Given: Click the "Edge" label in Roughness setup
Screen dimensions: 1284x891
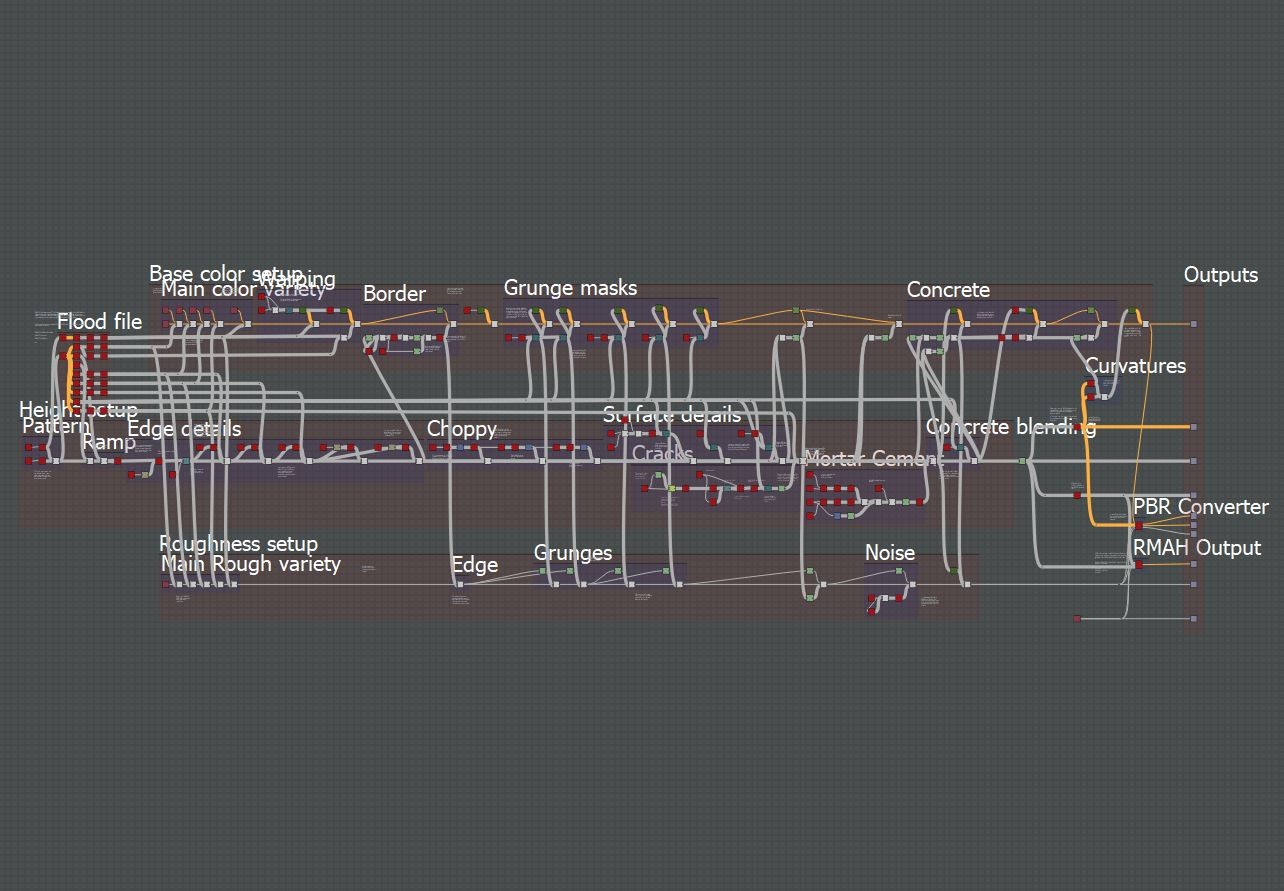Looking at the screenshot, I should click(x=475, y=566).
